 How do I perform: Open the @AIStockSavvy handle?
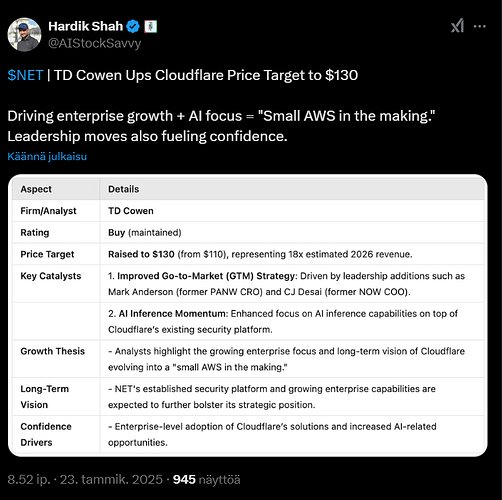pos(95,44)
